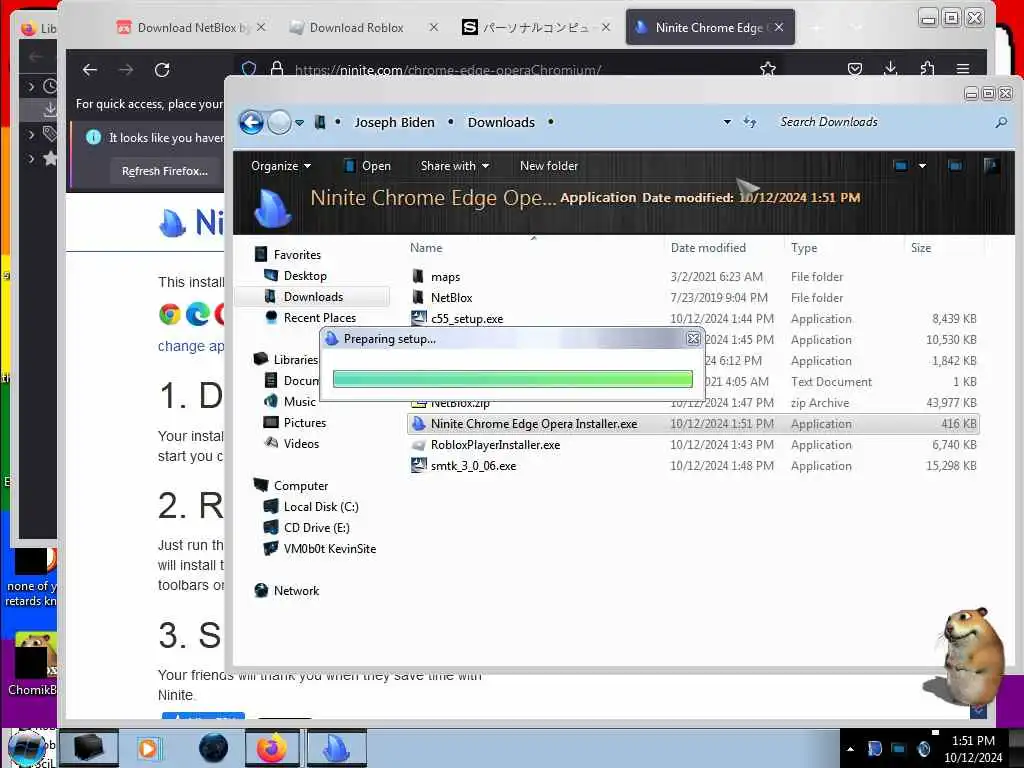Click Explorer forward arrow button
This screenshot has height=768, width=1024.
click(280, 122)
